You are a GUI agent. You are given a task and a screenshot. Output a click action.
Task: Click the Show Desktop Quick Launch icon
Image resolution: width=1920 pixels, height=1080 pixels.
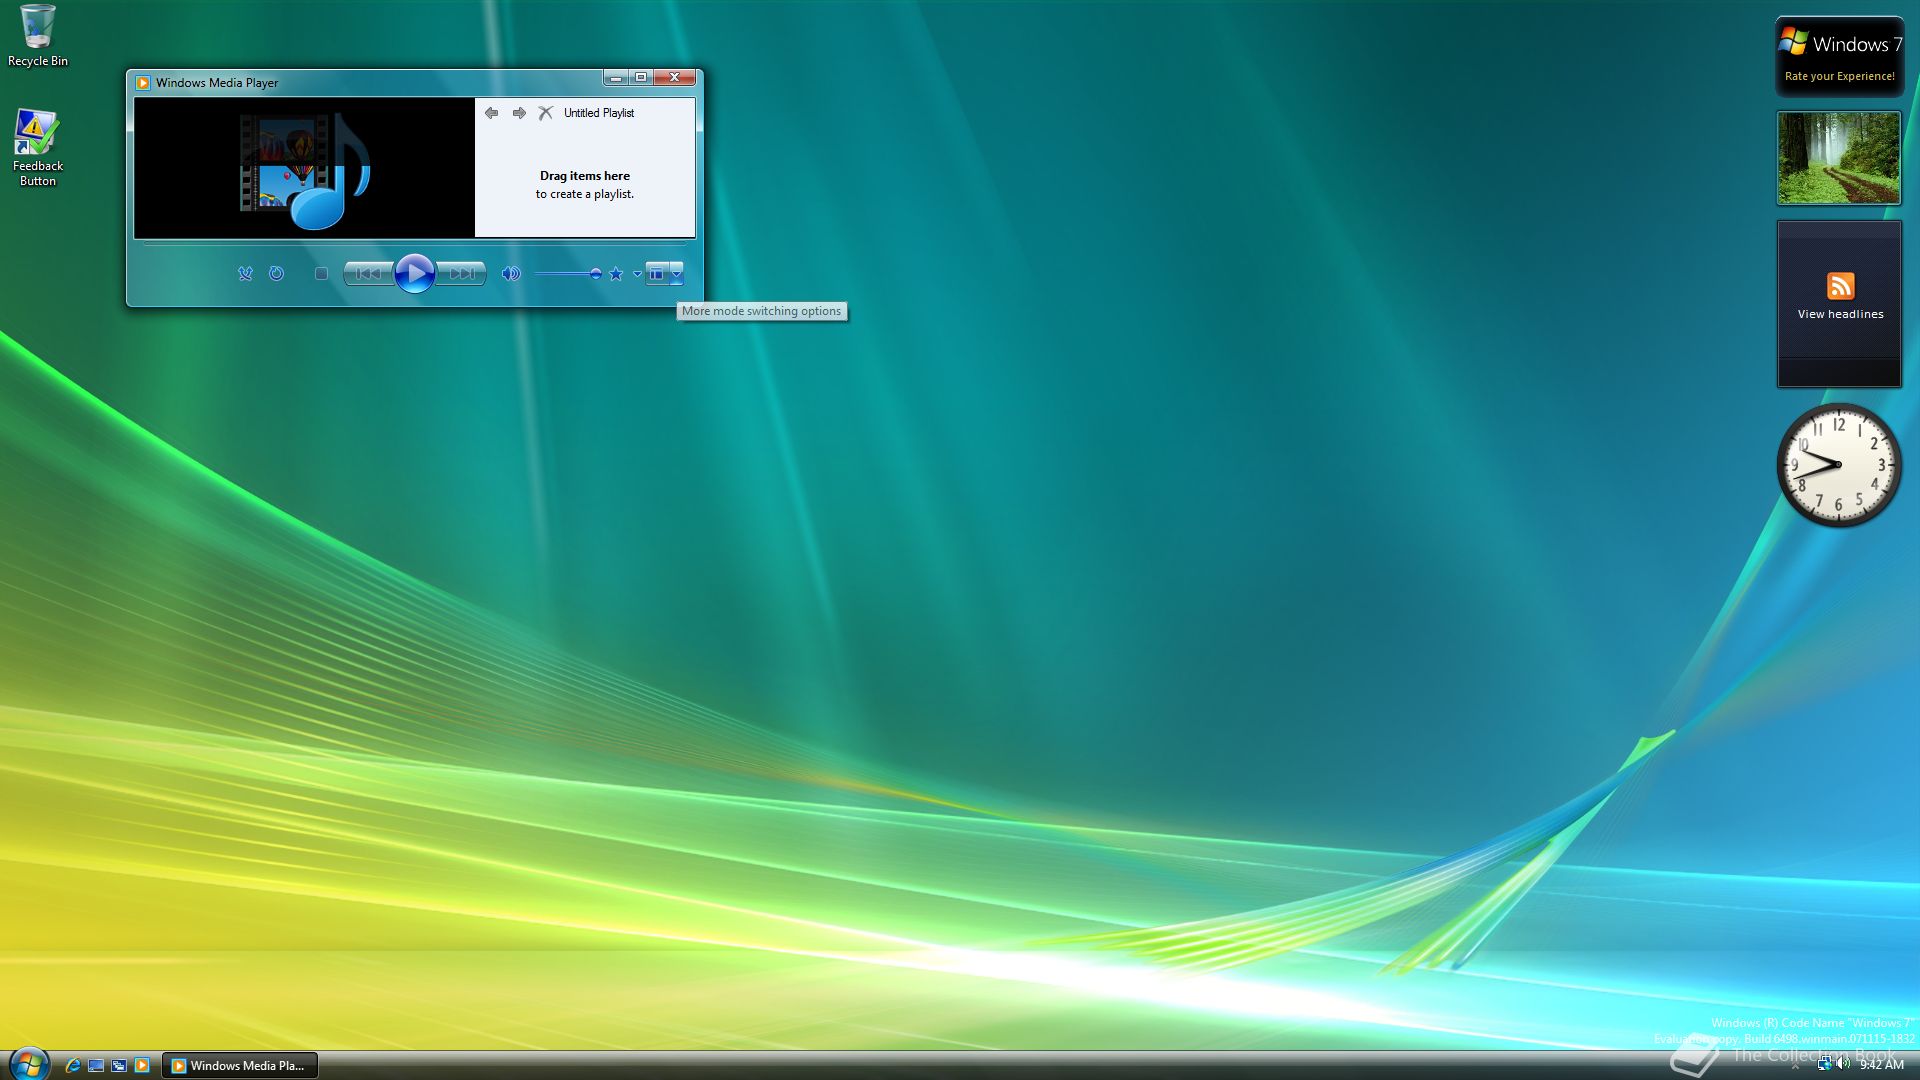click(96, 1066)
